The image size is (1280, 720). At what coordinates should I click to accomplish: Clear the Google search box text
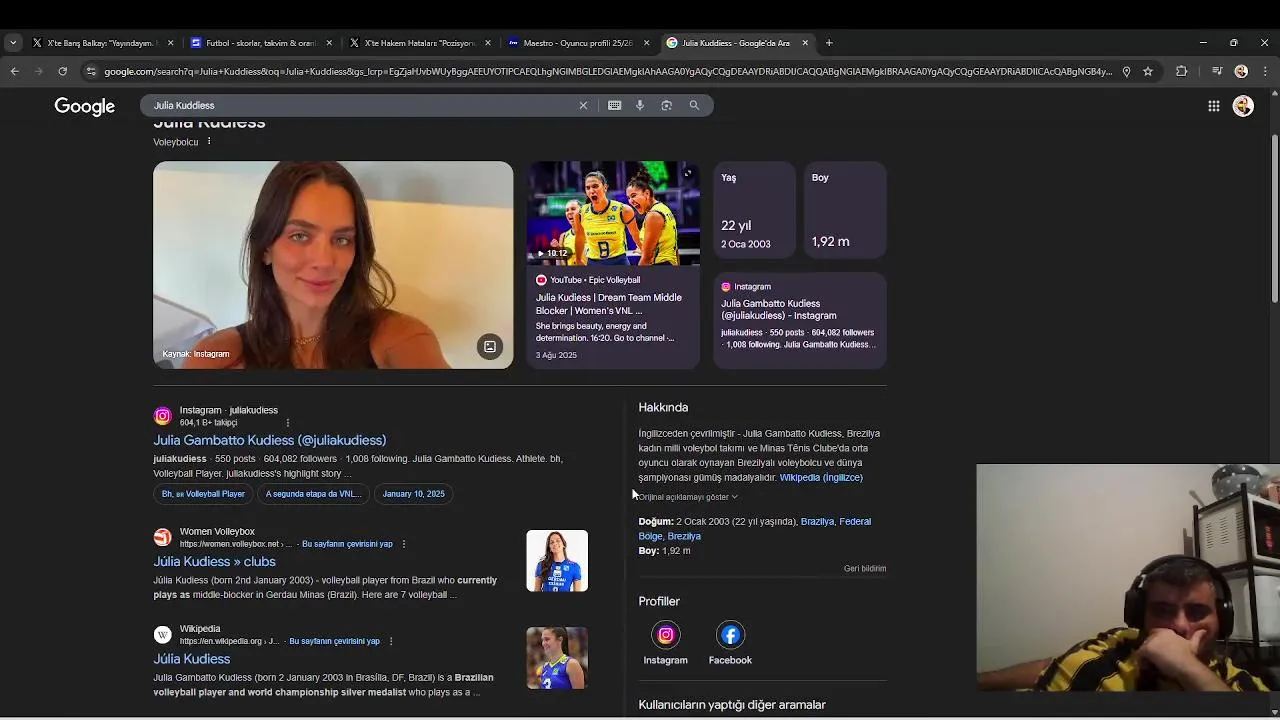(583, 105)
